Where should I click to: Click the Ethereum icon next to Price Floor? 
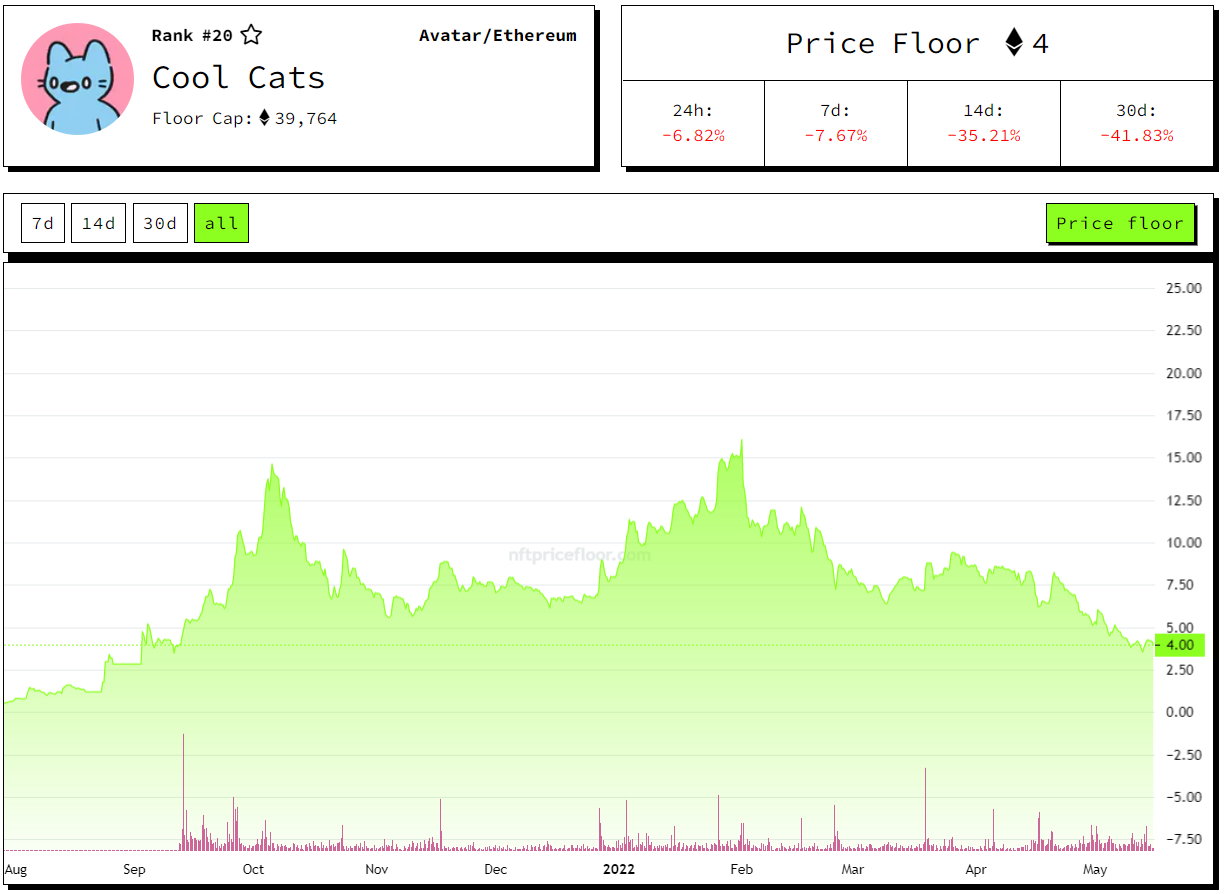click(x=1014, y=42)
